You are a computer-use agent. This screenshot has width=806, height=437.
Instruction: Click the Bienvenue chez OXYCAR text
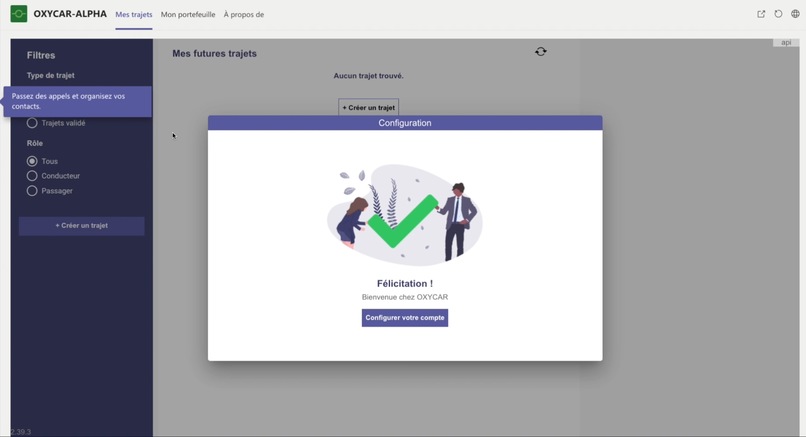click(x=405, y=297)
